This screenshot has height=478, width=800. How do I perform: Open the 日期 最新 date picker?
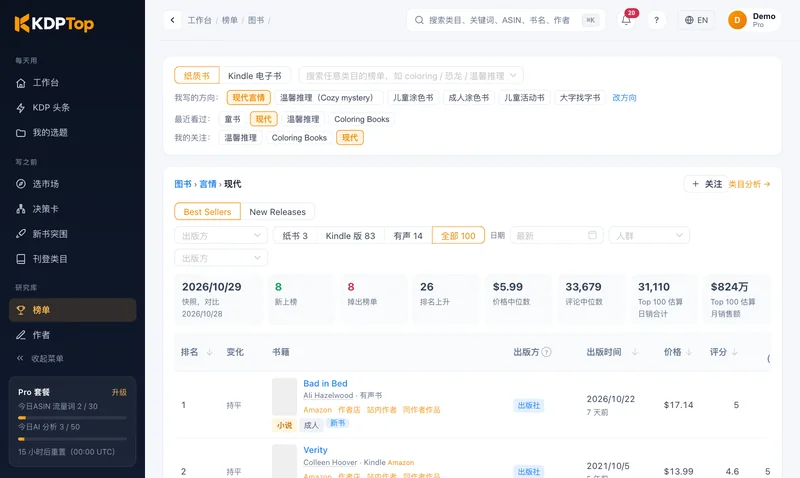tap(557, 235)
